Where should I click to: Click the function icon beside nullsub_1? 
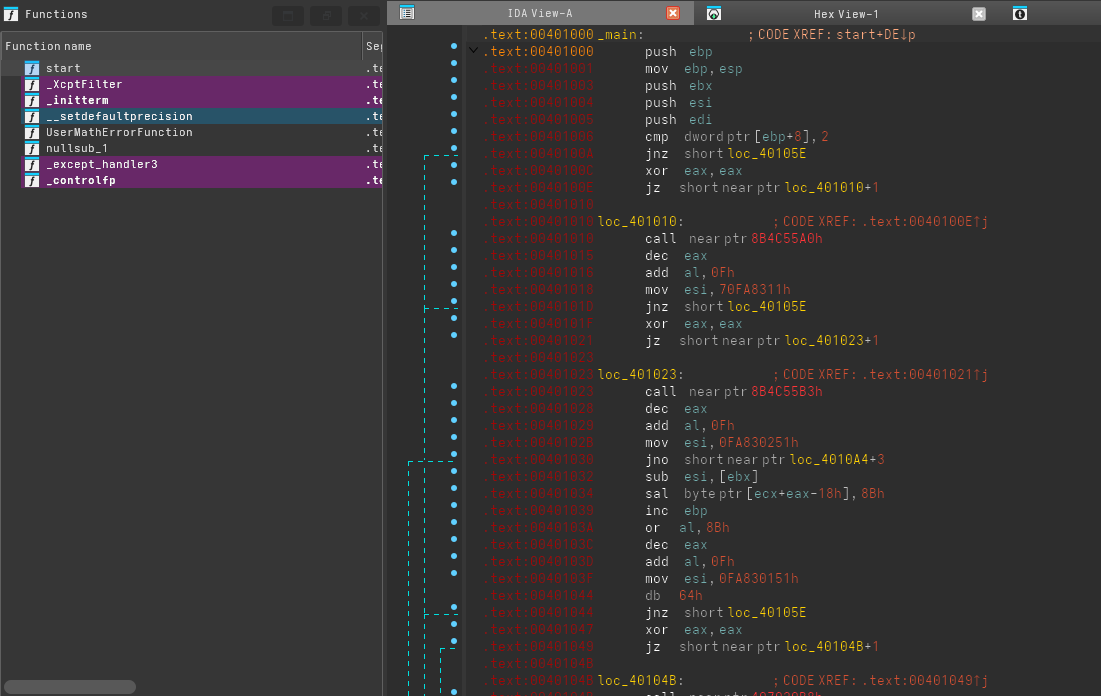click(32, 148)
